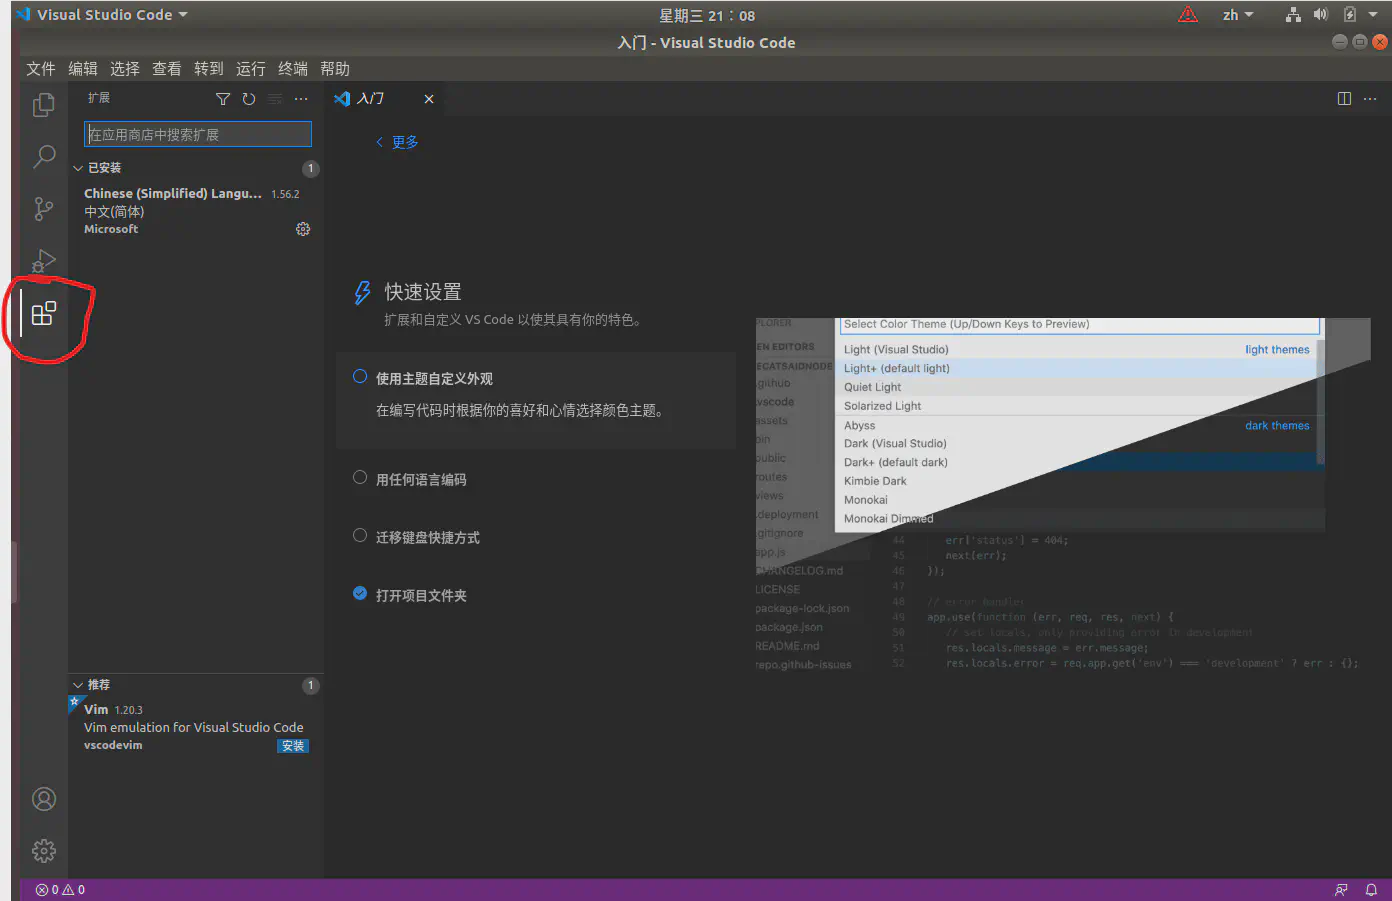This screenshot has width=1392, height=901.
Task: Click the '更多' back link
Action: click(x=398, y=142)
